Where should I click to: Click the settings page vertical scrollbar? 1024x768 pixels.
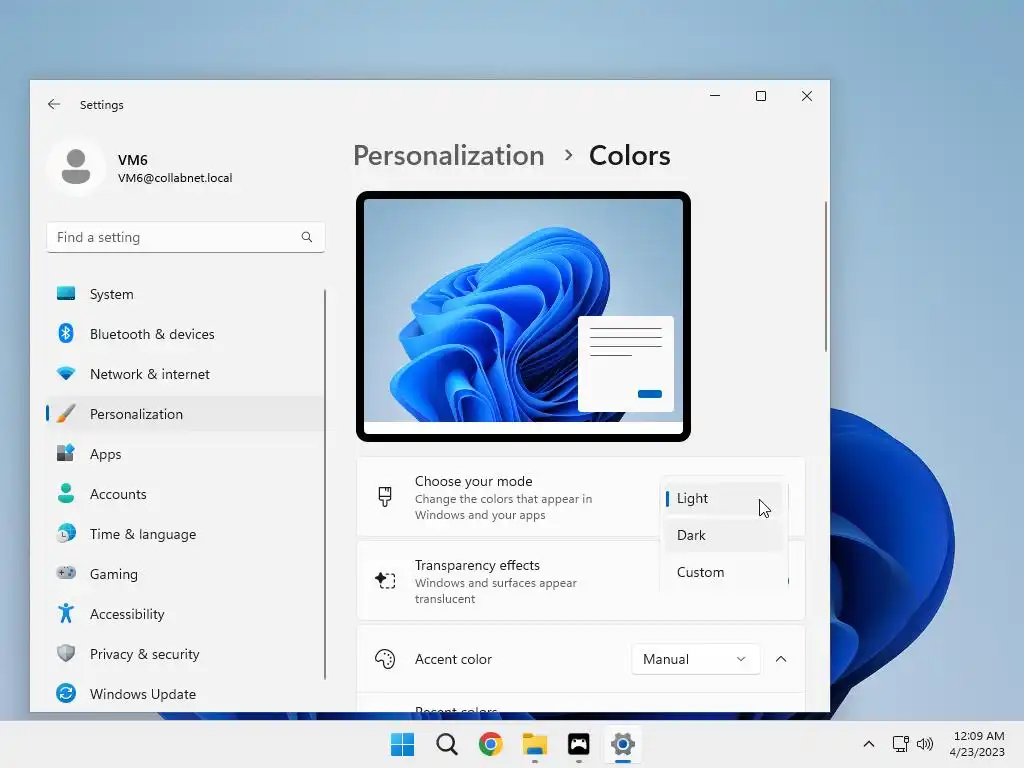825,276
